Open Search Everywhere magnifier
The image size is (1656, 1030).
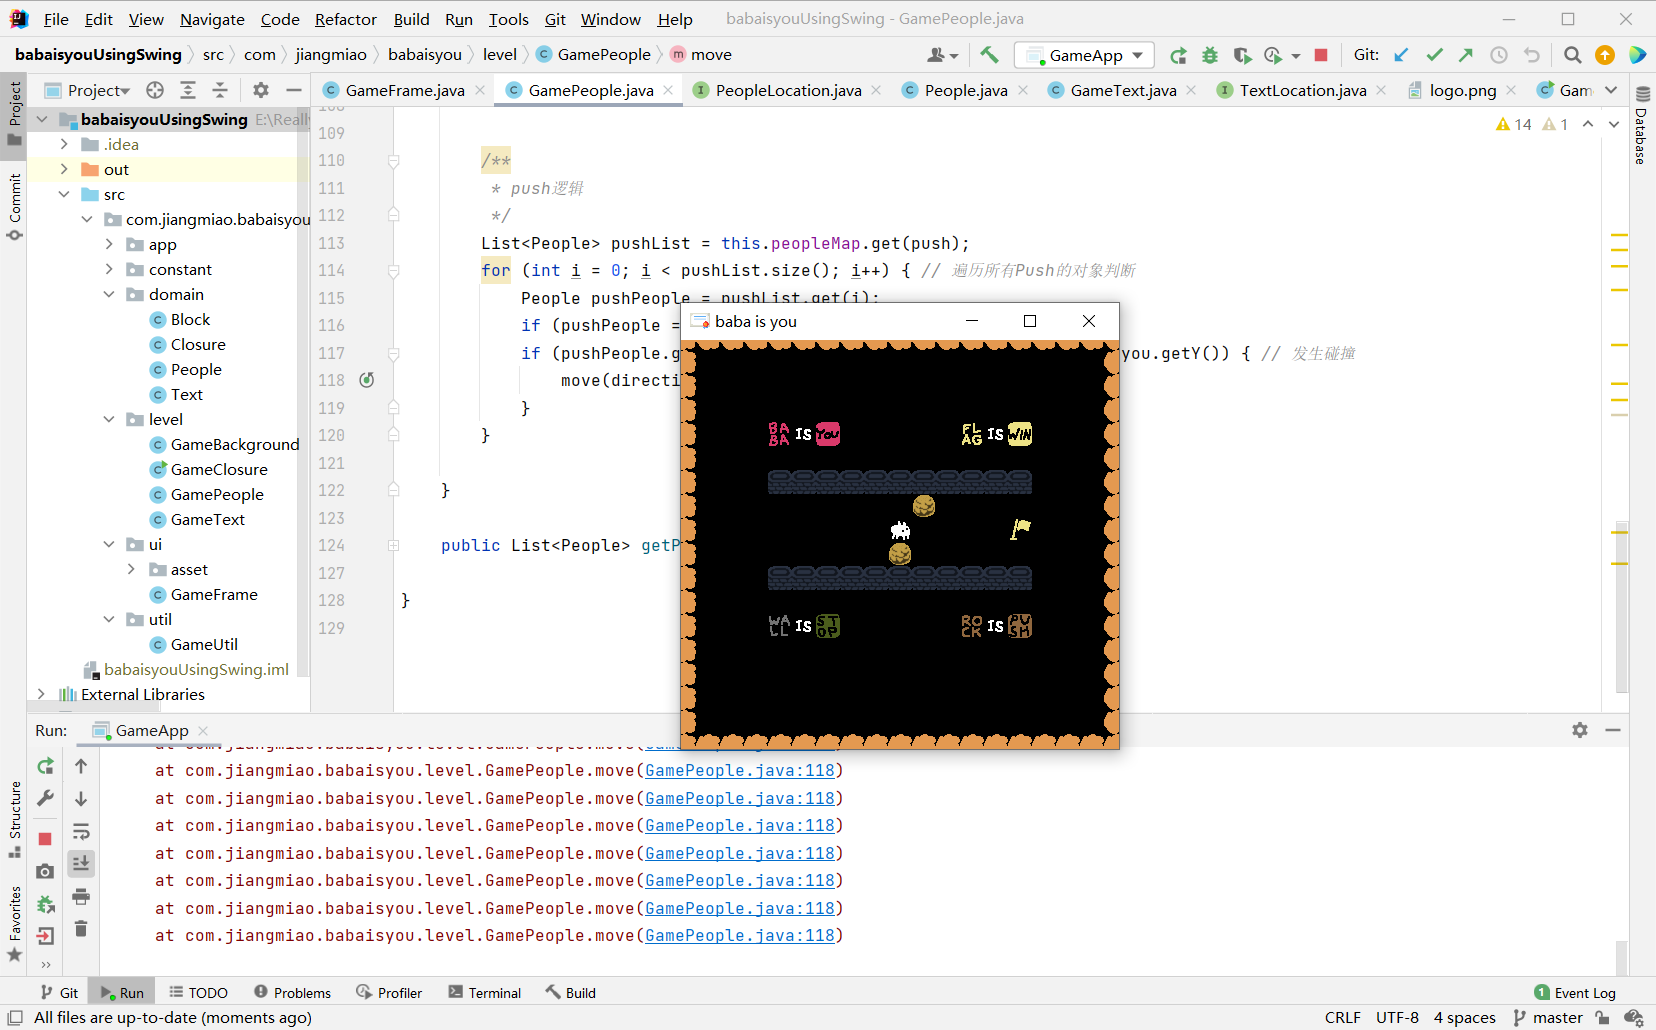[1572, 55]
